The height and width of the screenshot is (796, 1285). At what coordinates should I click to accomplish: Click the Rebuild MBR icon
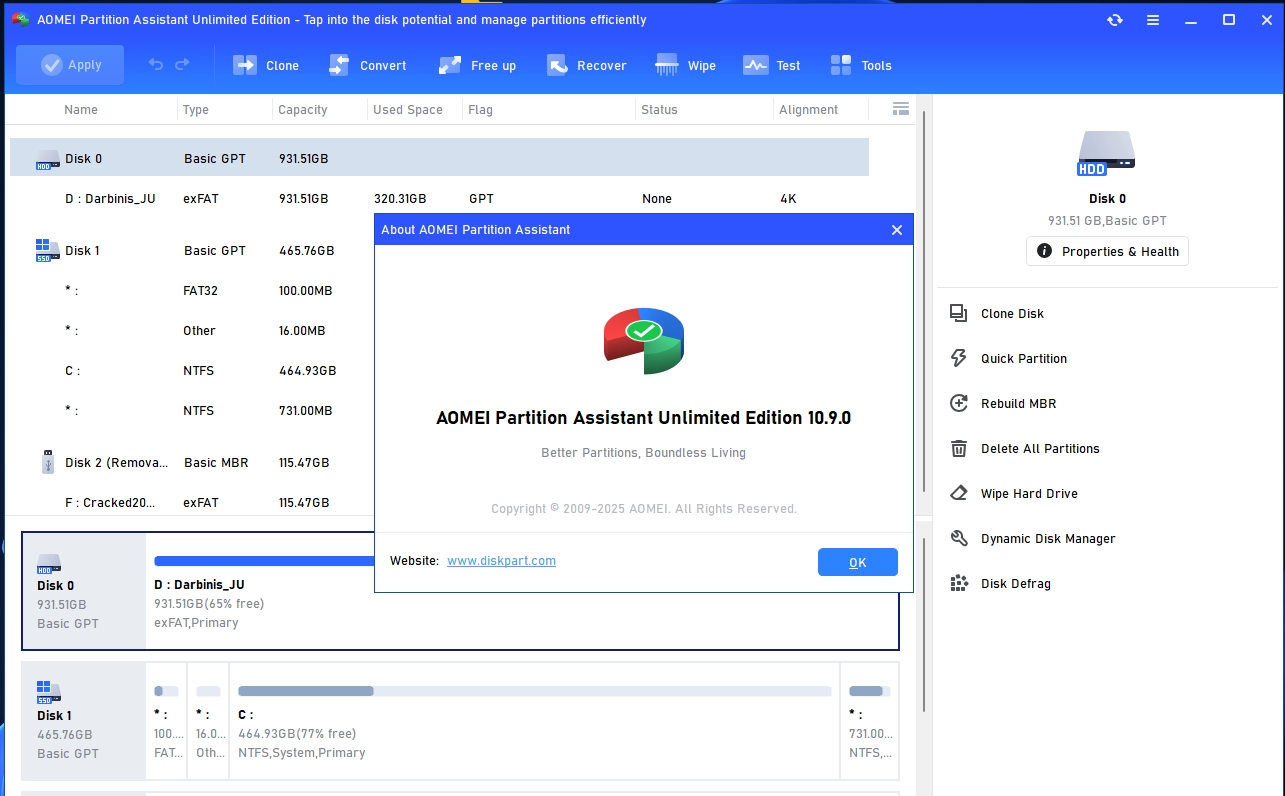959,404
